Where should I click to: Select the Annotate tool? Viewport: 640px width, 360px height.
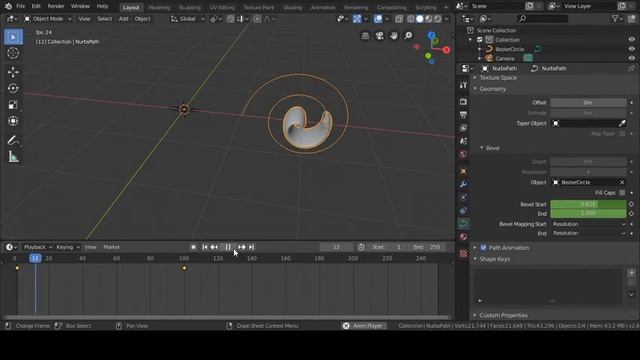(x=13, y=140)
